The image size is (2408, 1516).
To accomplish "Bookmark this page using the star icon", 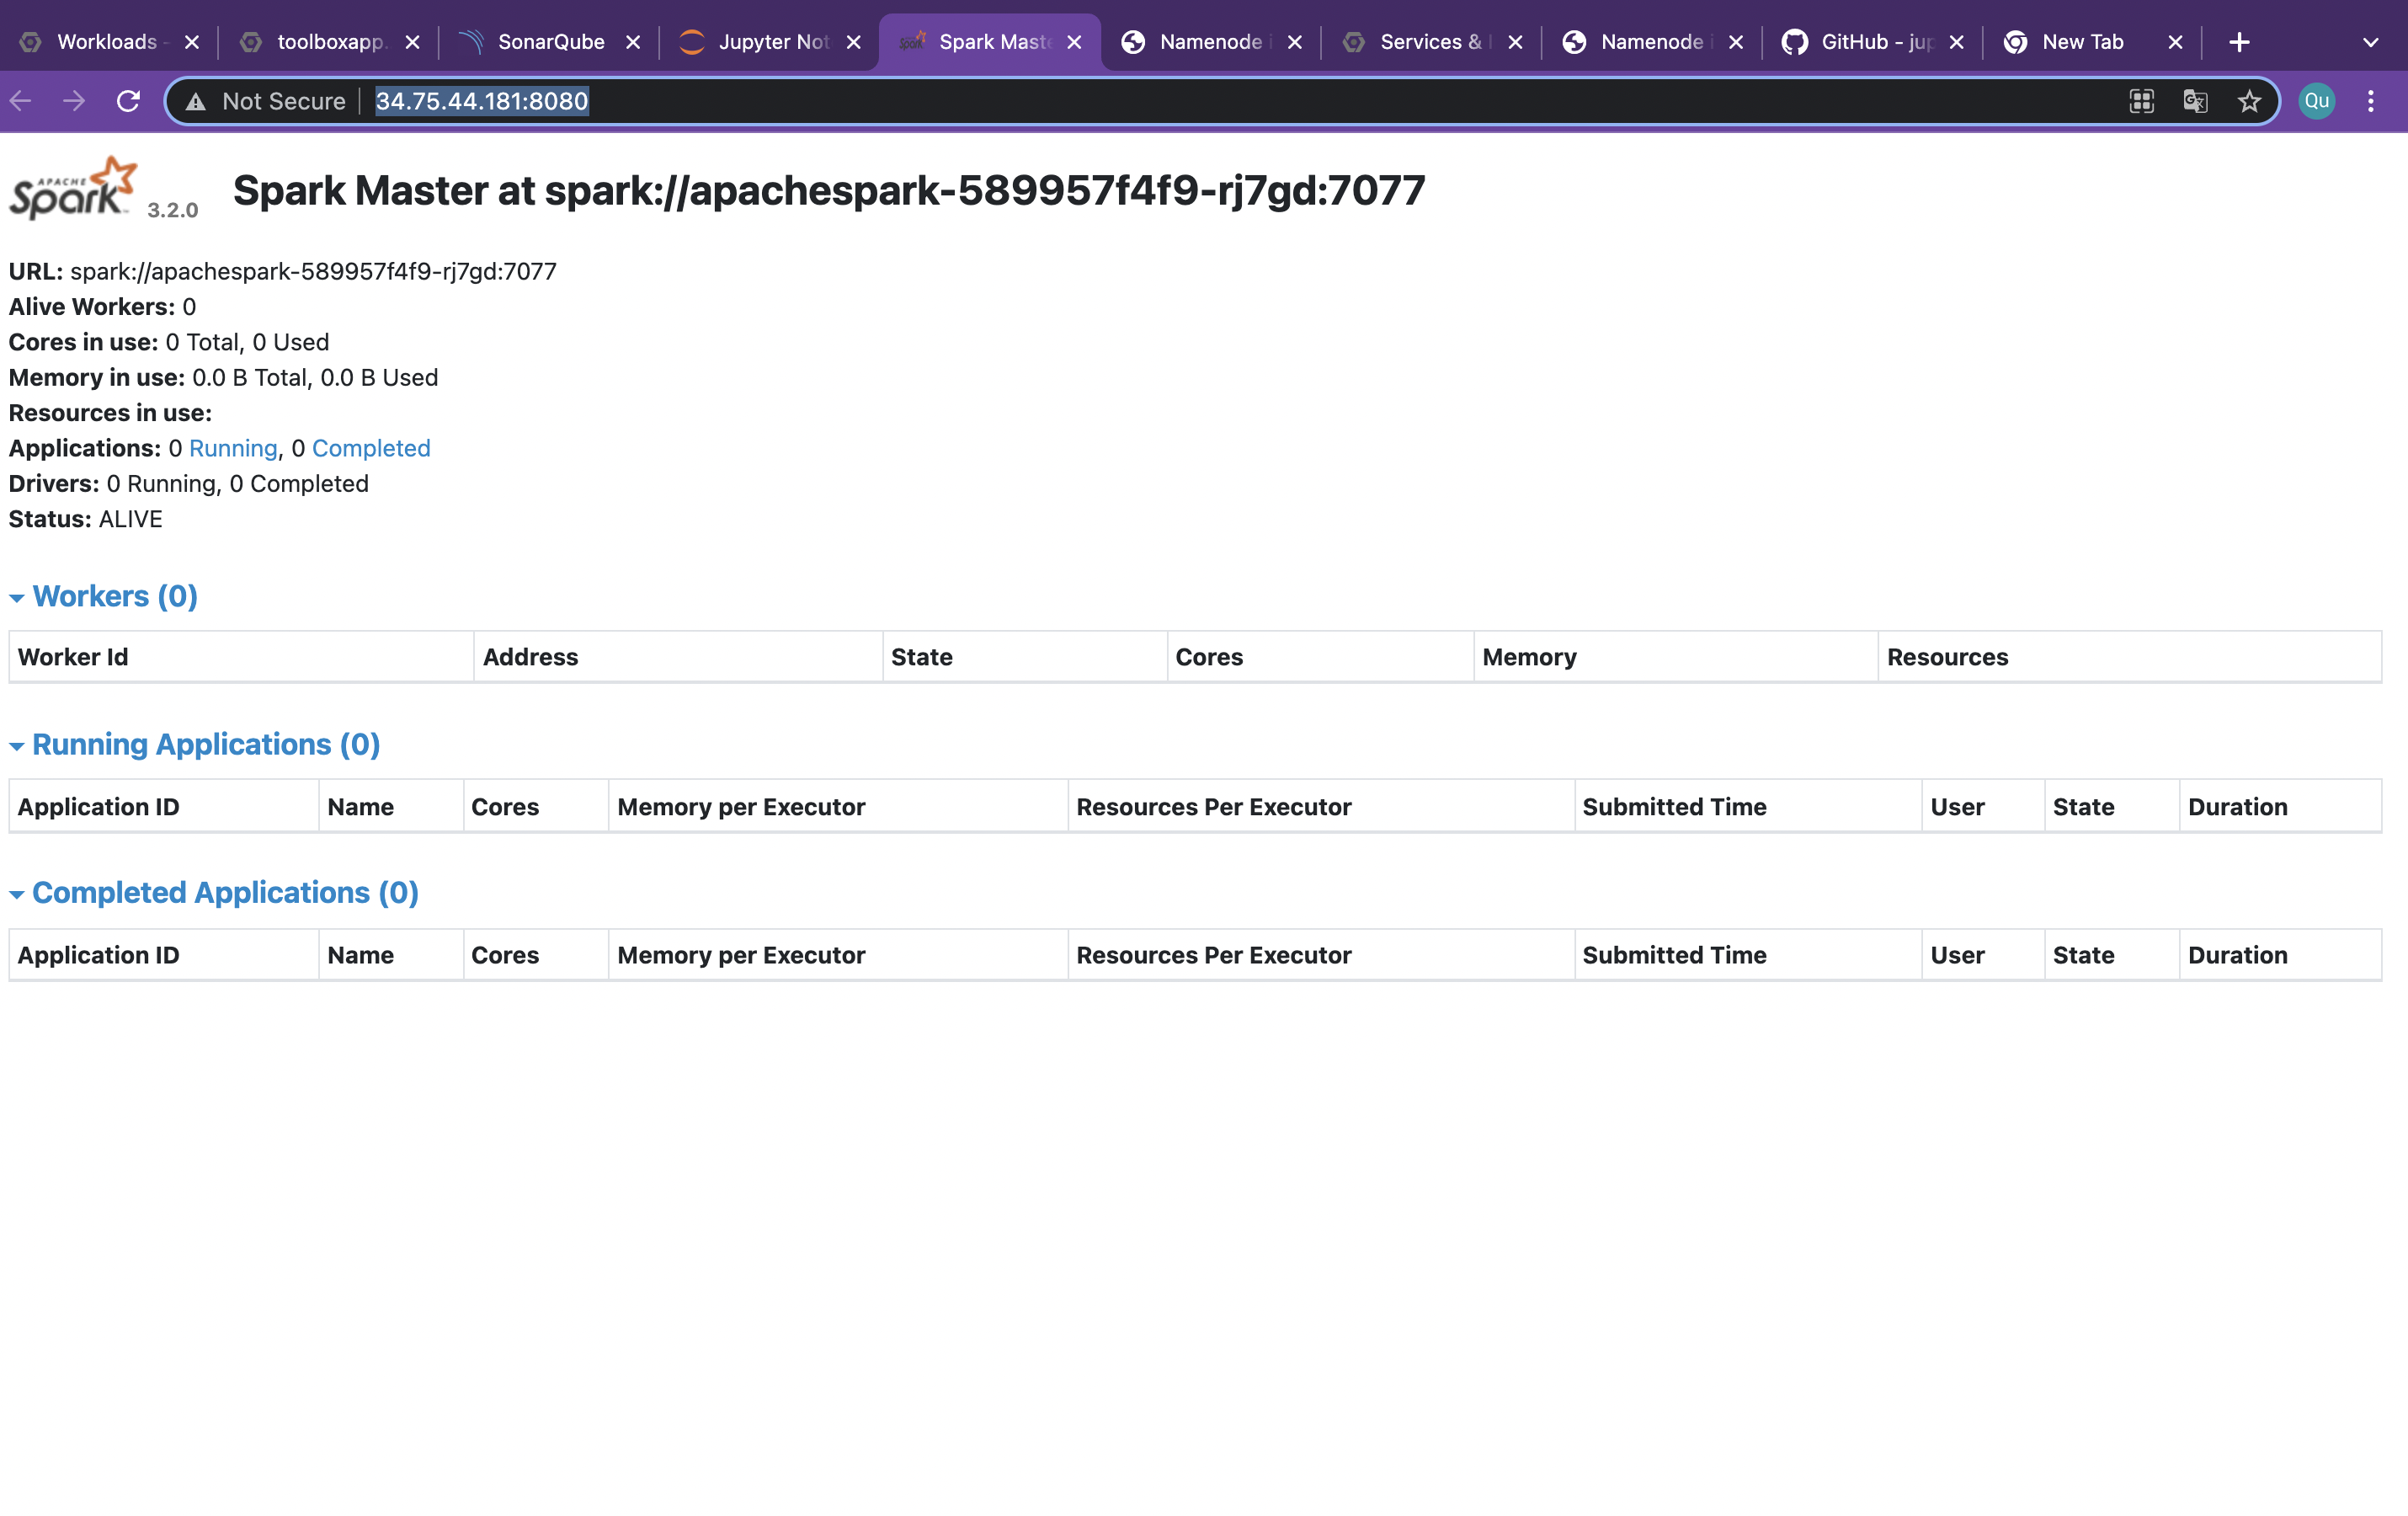I will click(2249, 100).
